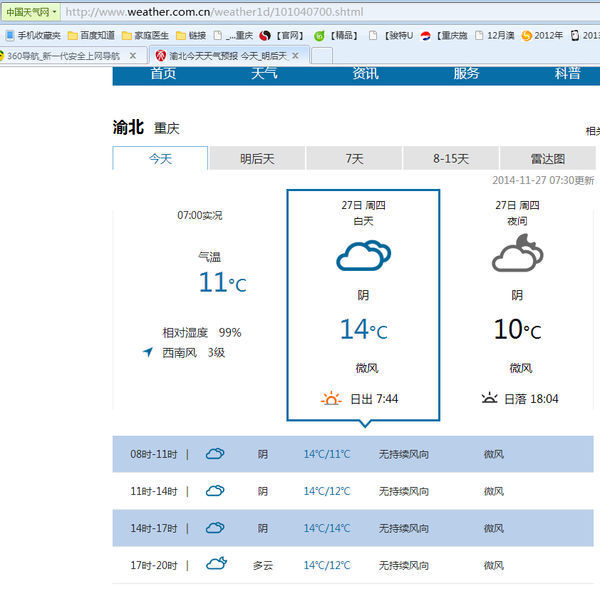Open the 【重庆旅 bookmark
600x589 pixels.
click(x=444, y=36)
